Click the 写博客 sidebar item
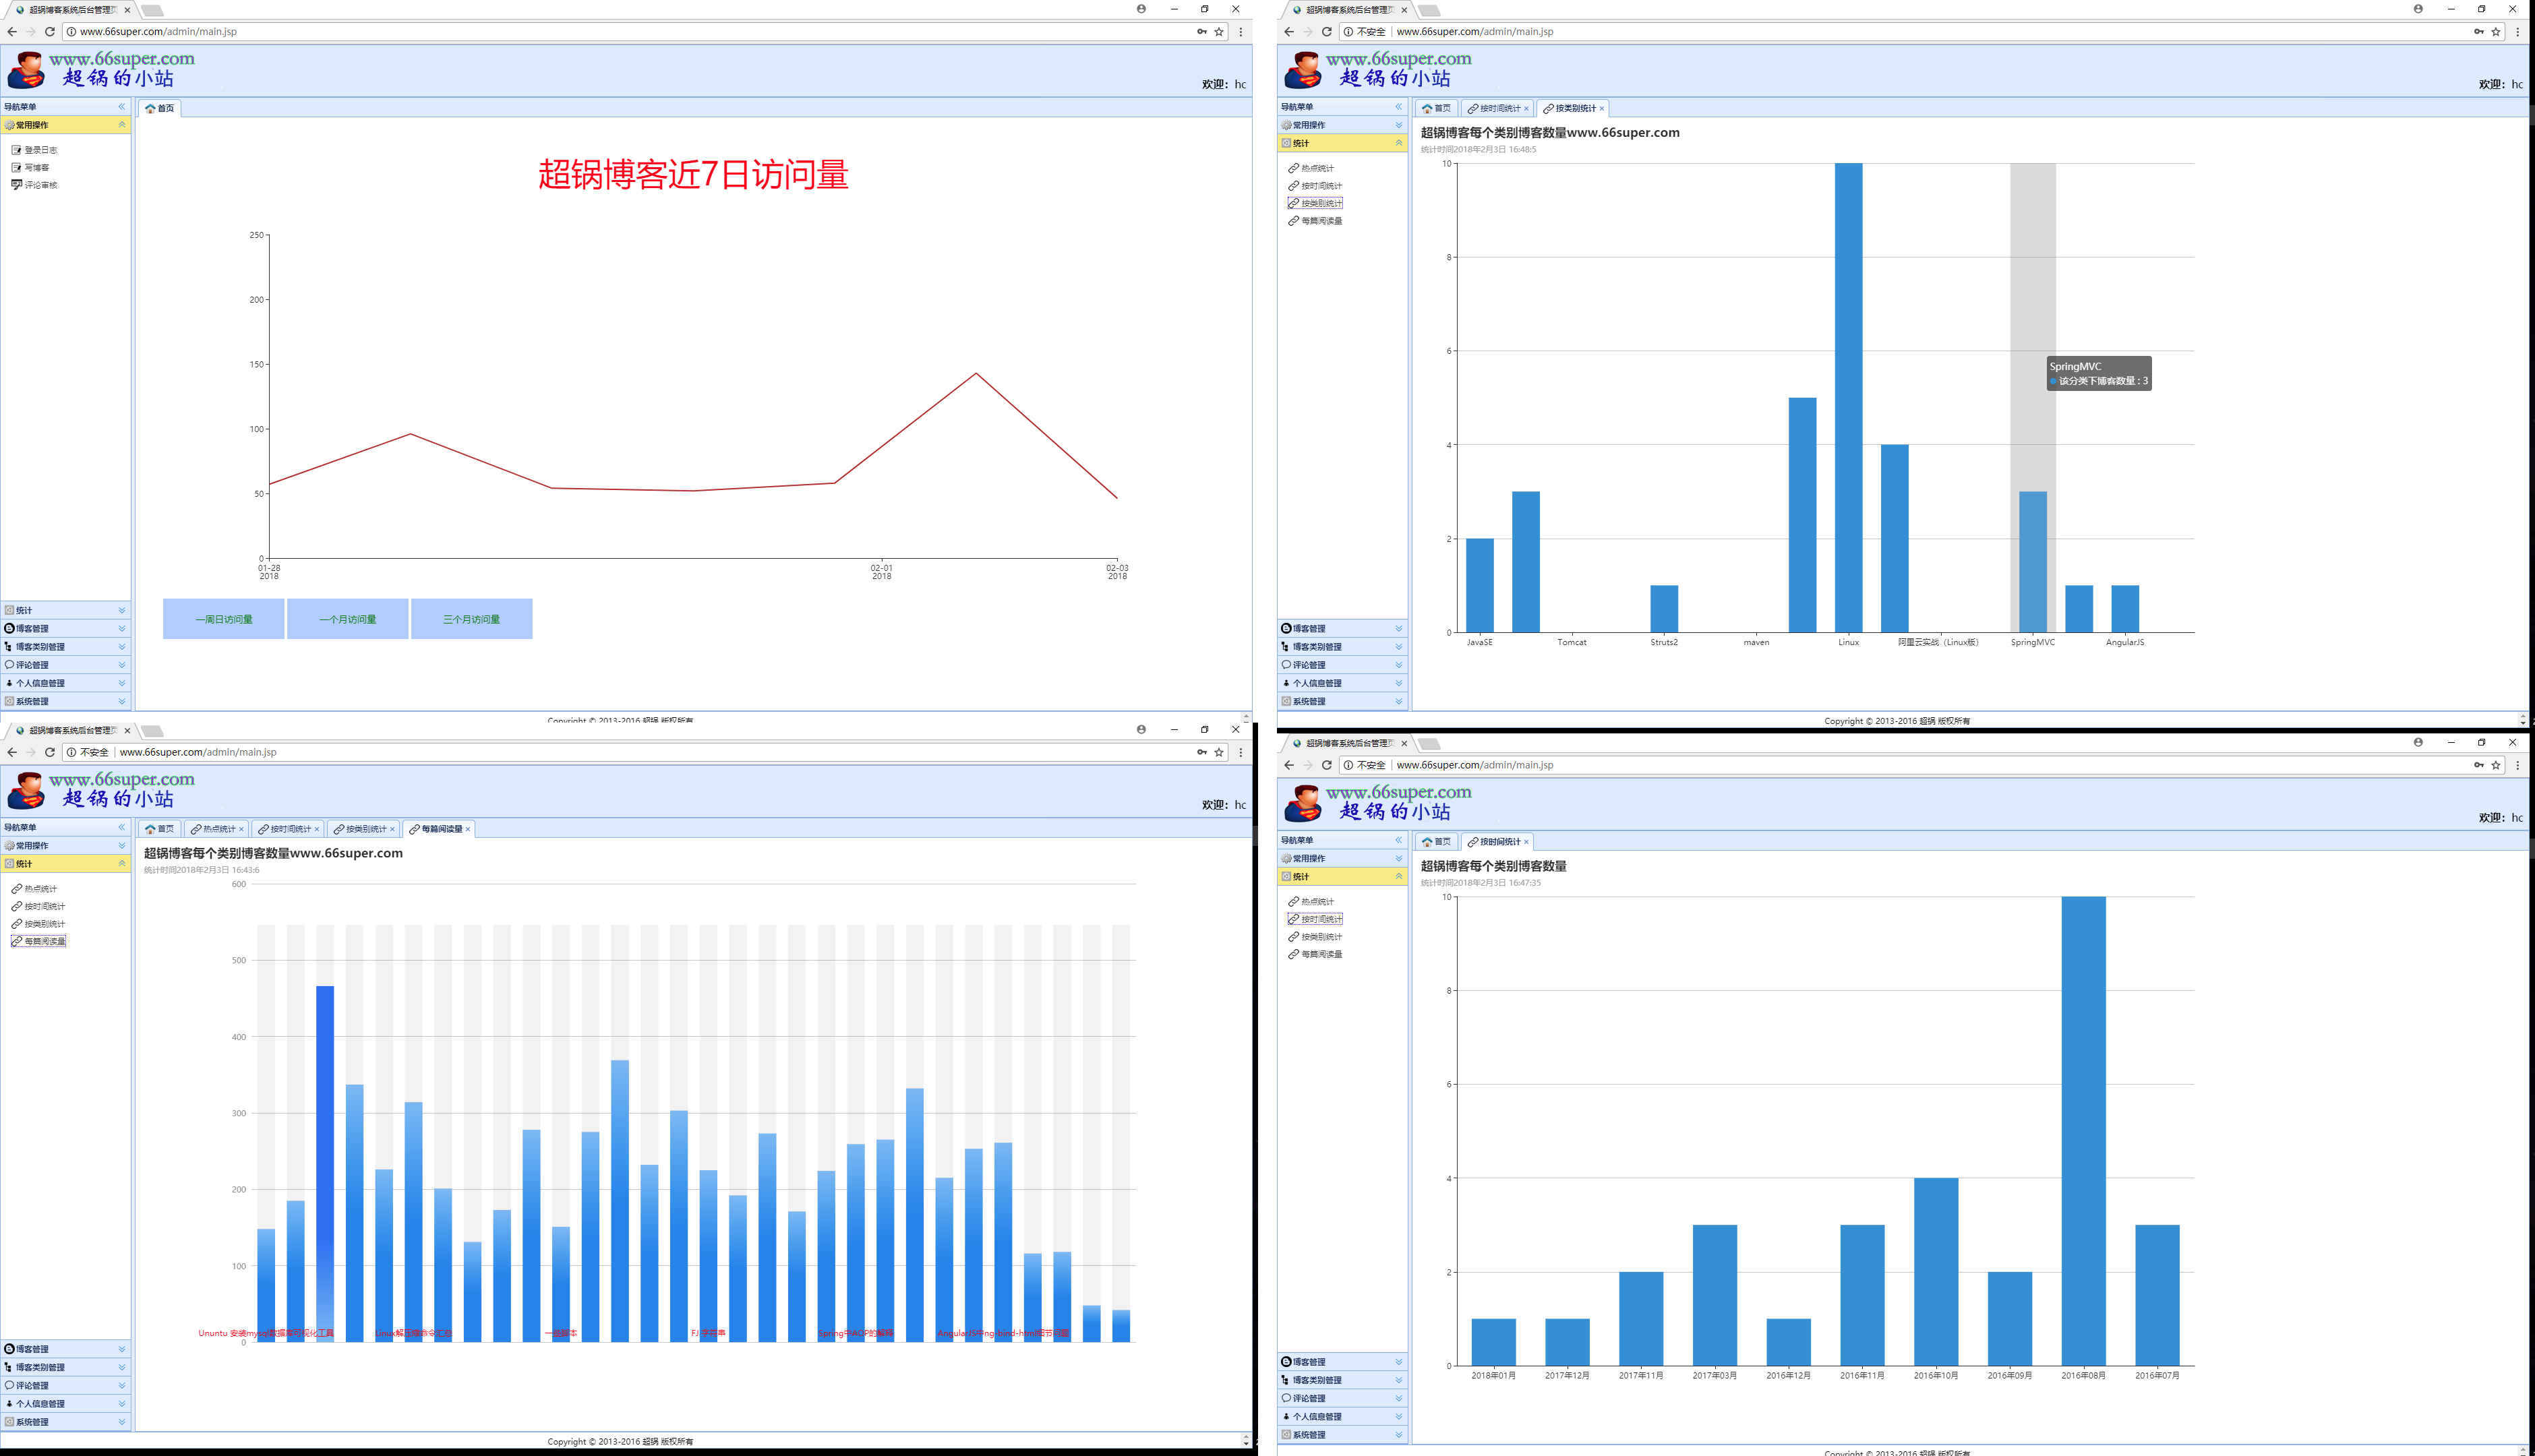 tap(36, 168)
